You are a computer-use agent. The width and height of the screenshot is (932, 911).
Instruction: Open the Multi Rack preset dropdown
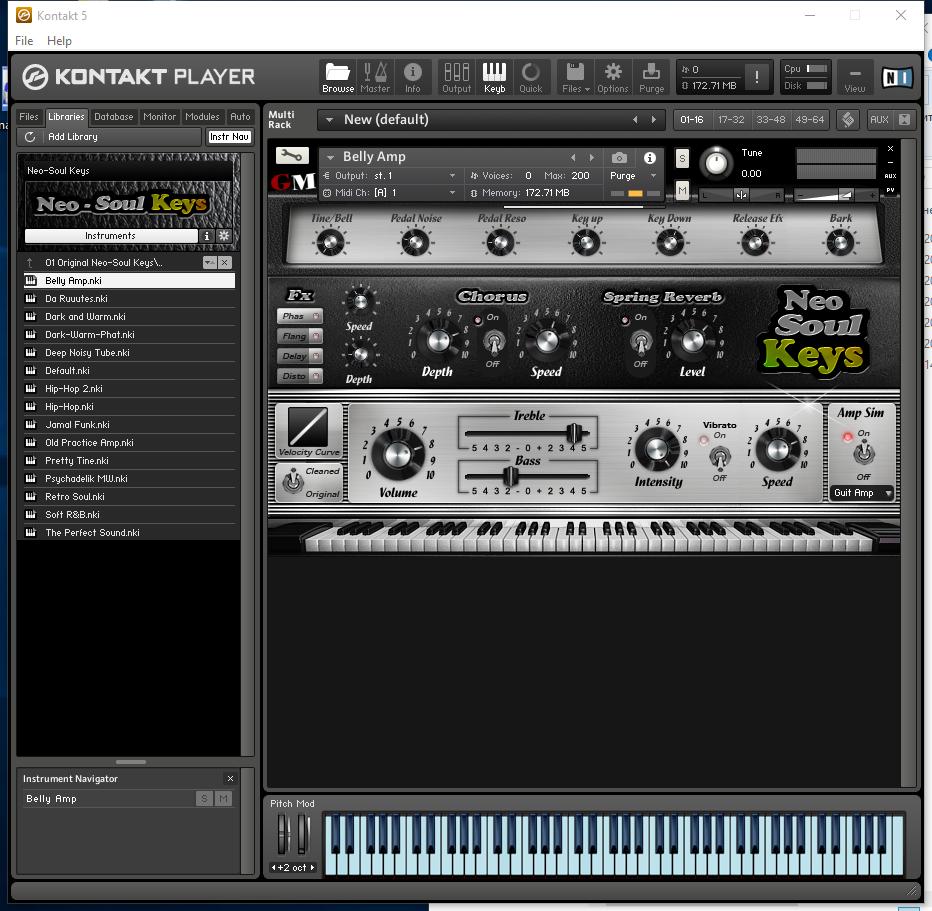(329, 120)
